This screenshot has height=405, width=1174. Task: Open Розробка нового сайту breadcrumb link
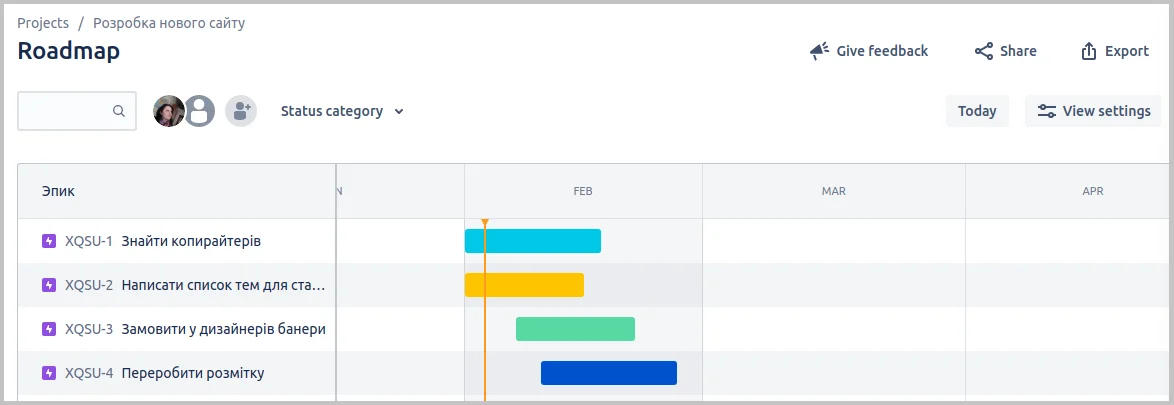pos(168,23)
